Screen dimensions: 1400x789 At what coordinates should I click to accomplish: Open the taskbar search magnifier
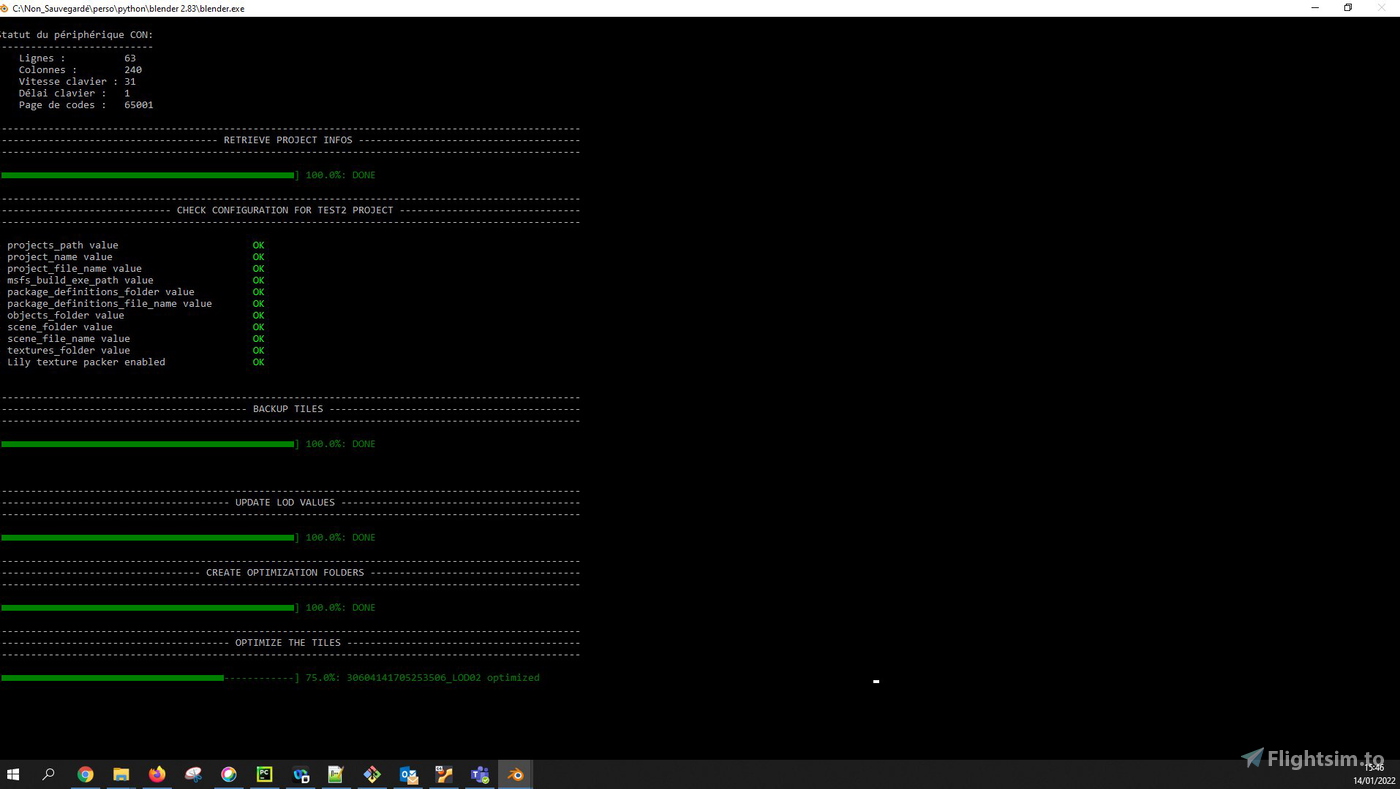(48, 774)
